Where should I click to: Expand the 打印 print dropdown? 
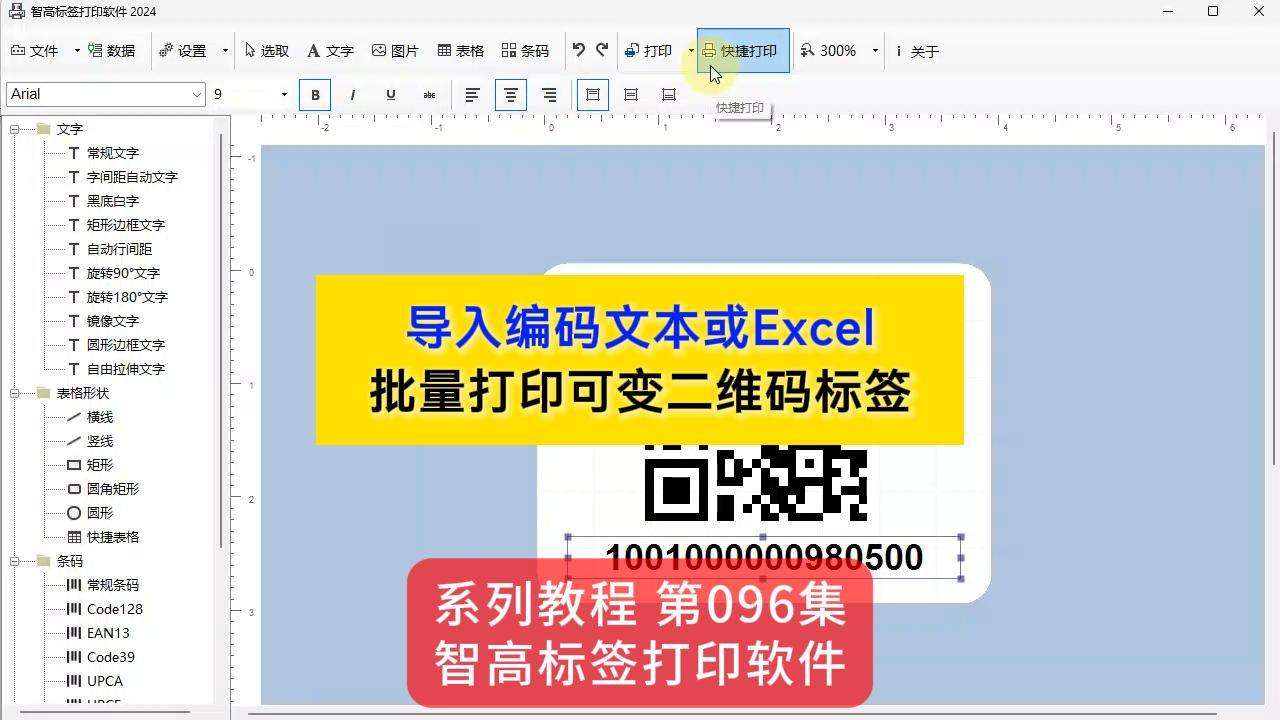690,50
